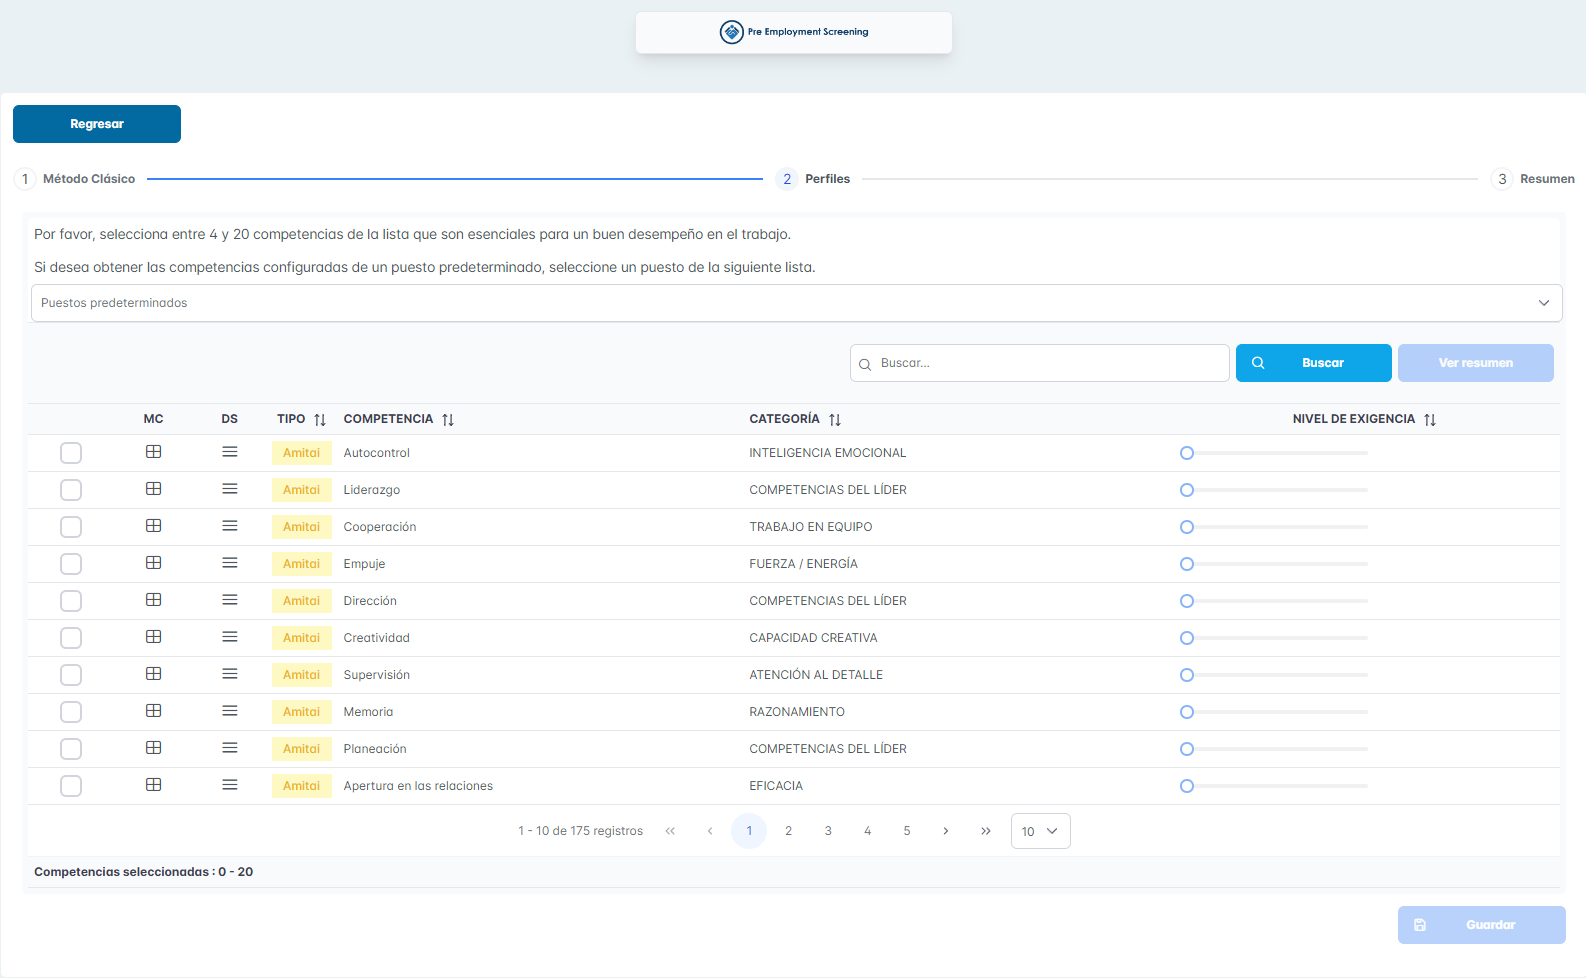Open MC grid icon for Memoria row
1586x978 pixels.
point(153,711)
